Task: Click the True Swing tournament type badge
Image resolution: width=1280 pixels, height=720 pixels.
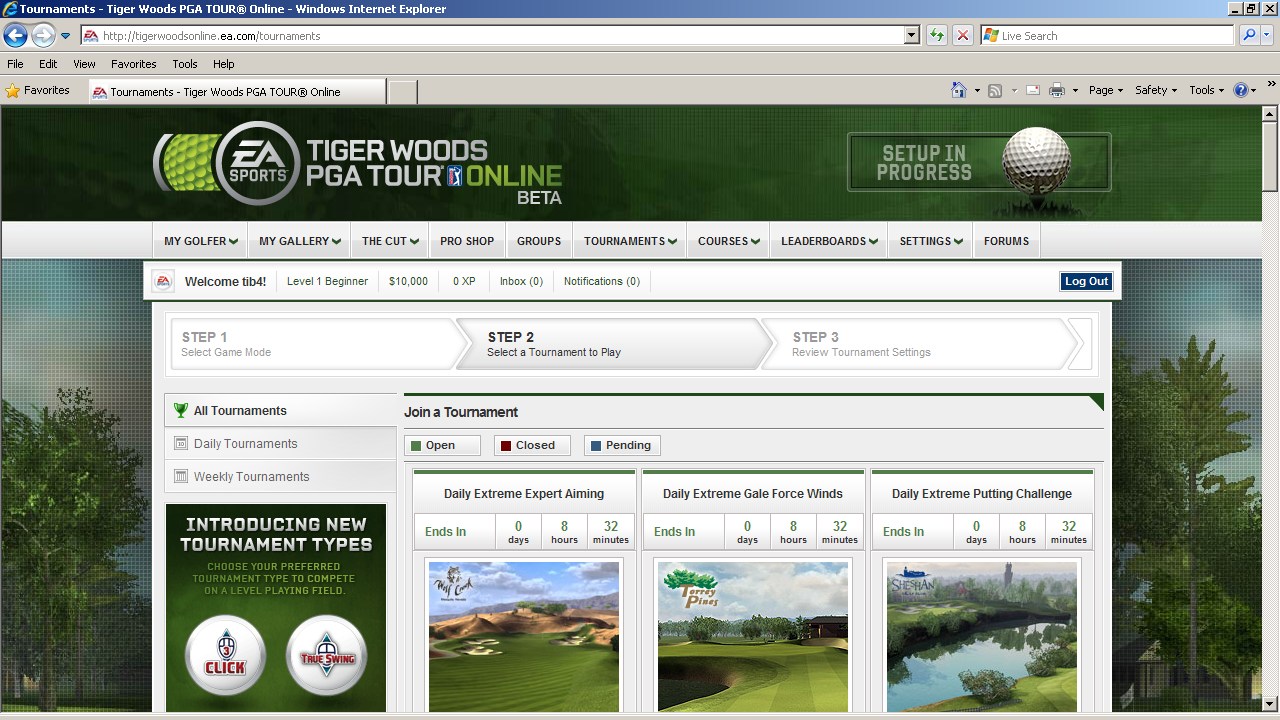Action: coord(326,657)
